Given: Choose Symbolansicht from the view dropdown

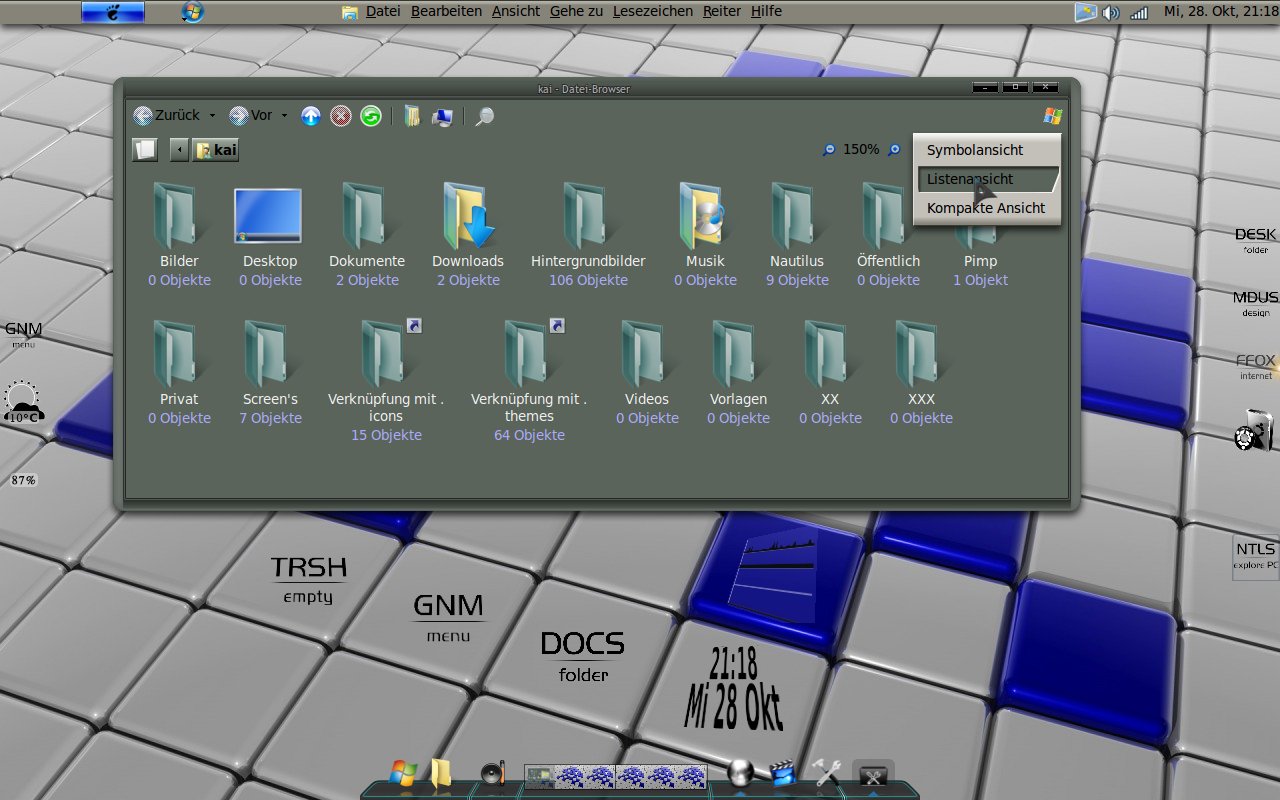Looking at the screenshot, I should coord(987,150).
